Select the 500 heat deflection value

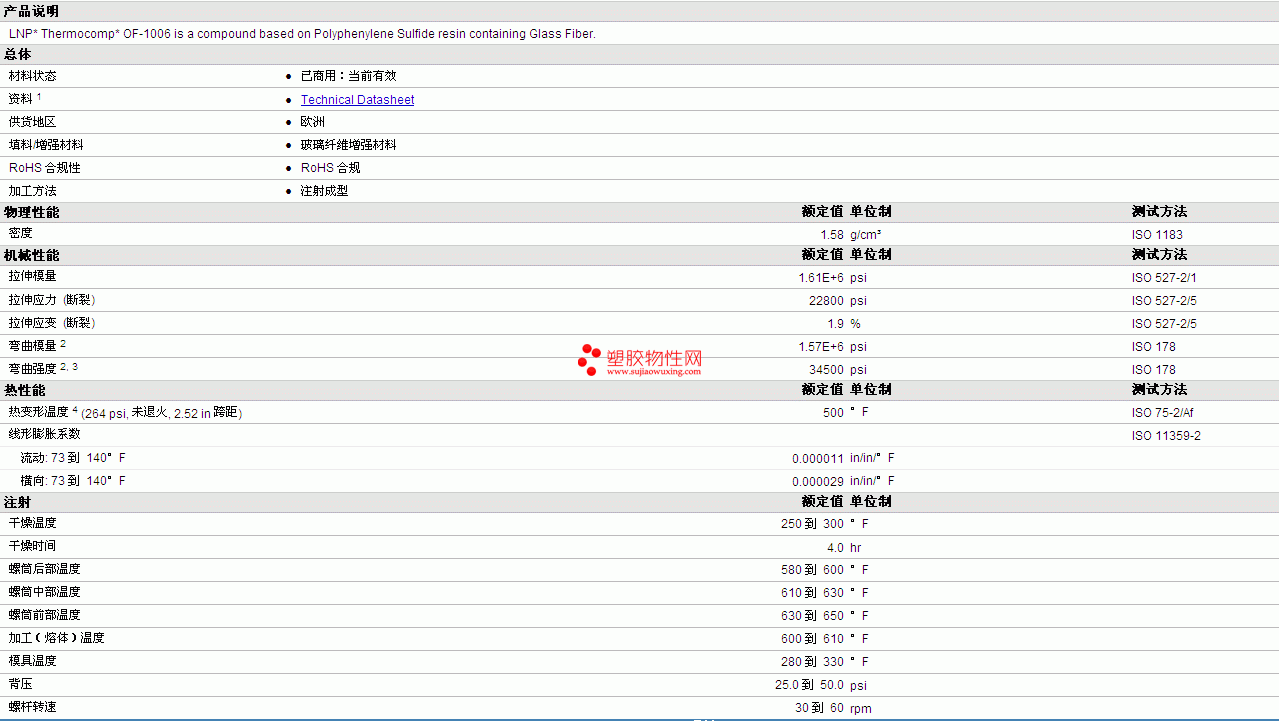(x=834, y=413)
